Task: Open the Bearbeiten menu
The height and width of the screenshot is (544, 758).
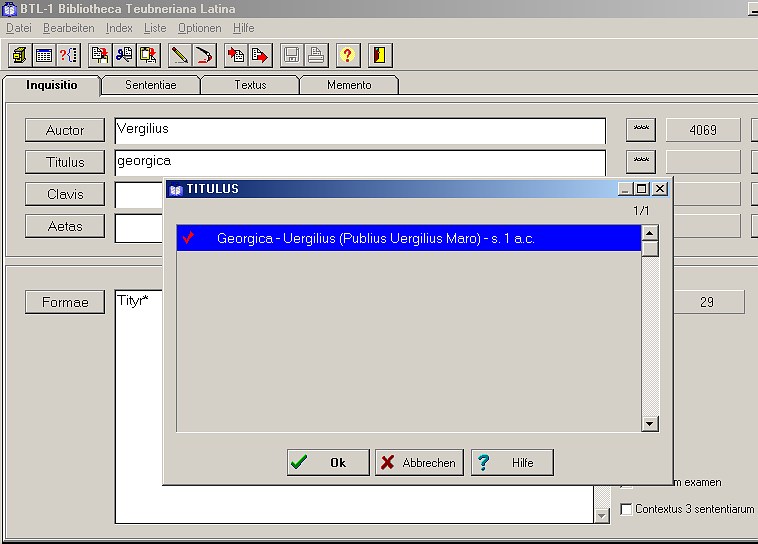Action: pyautogui.click(x=69, y=28)
